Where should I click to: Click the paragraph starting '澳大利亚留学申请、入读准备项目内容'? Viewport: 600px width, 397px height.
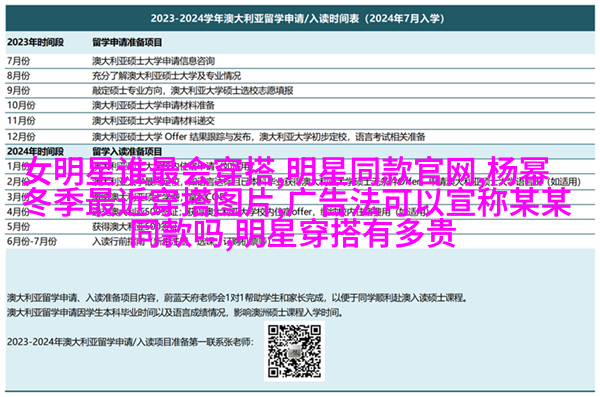pyautogui.click(x=237, y=297)
